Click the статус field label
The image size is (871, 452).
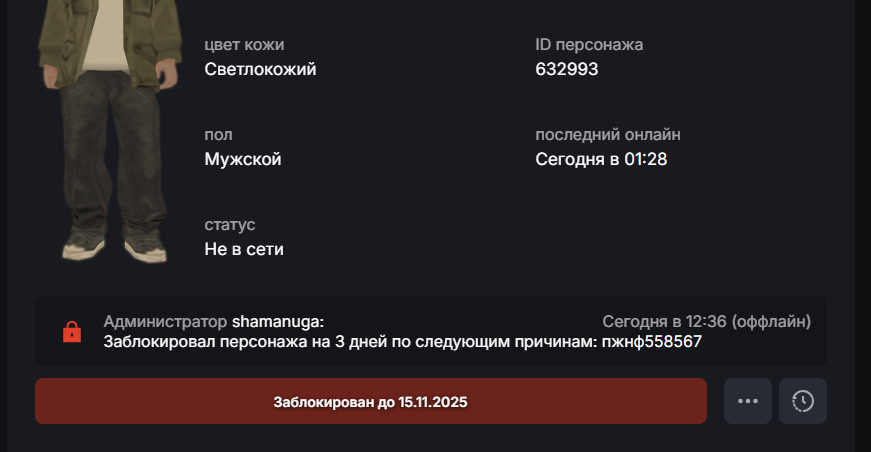(x=230, y=225)
